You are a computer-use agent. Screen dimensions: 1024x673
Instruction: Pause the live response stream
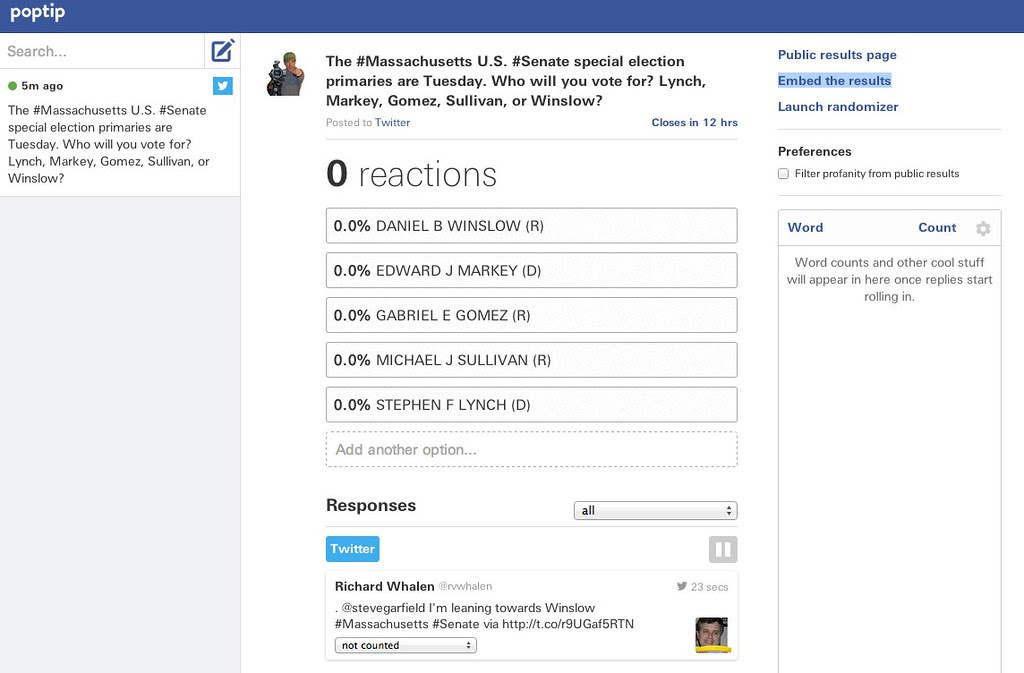pos(723,549)
